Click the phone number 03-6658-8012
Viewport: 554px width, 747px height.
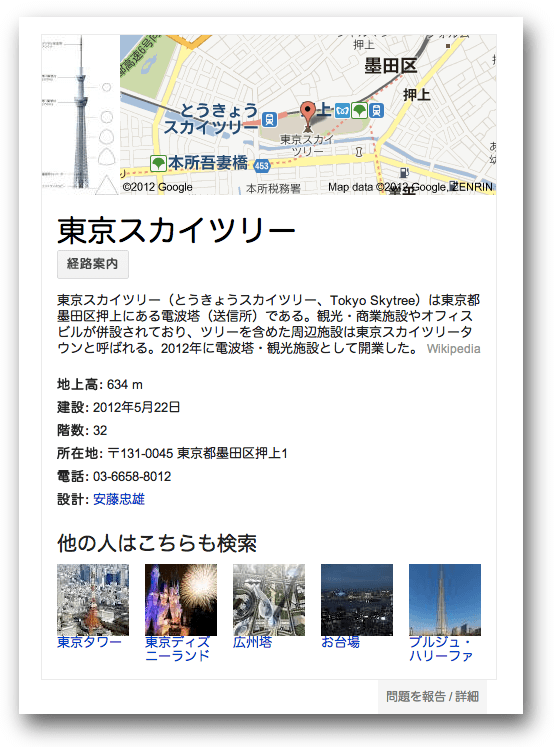point(132,476)
